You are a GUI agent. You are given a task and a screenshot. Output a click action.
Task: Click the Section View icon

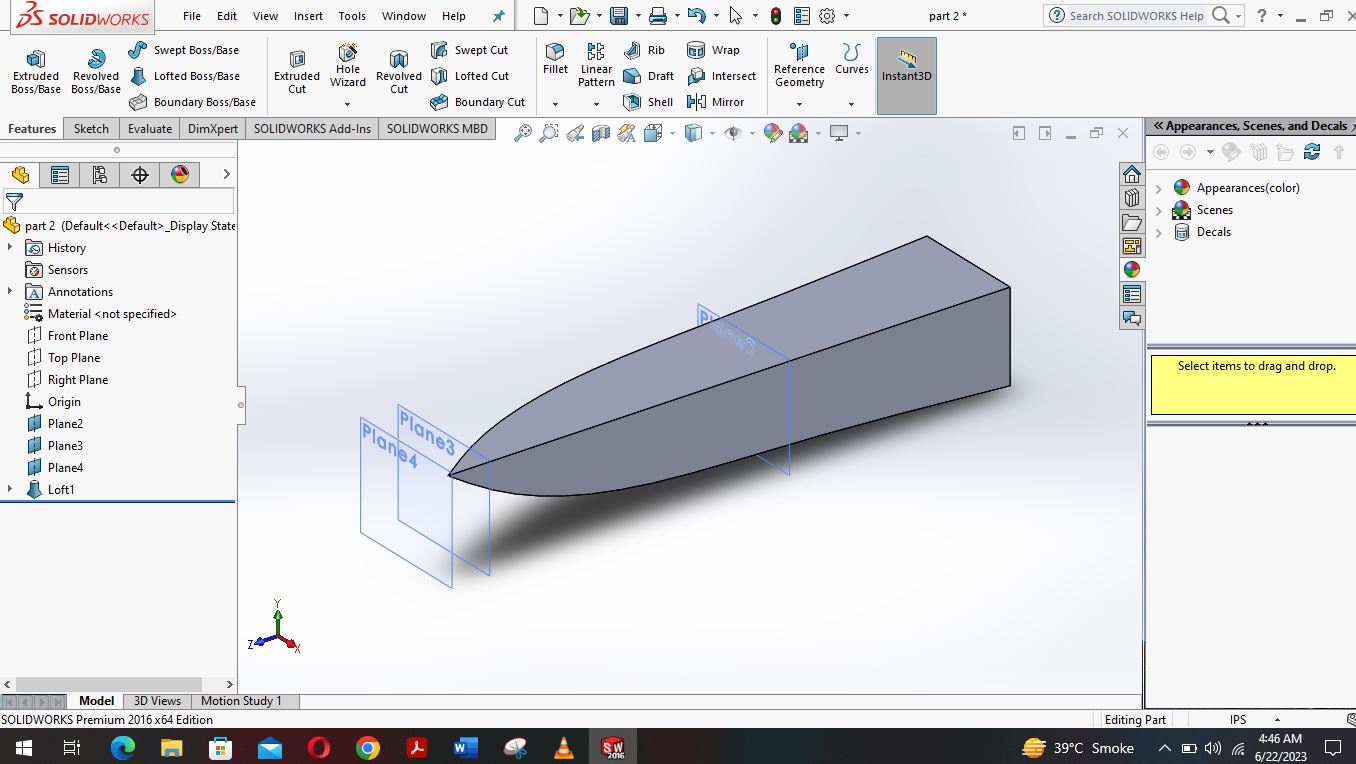pyautogui.click(x=601, y=133)
